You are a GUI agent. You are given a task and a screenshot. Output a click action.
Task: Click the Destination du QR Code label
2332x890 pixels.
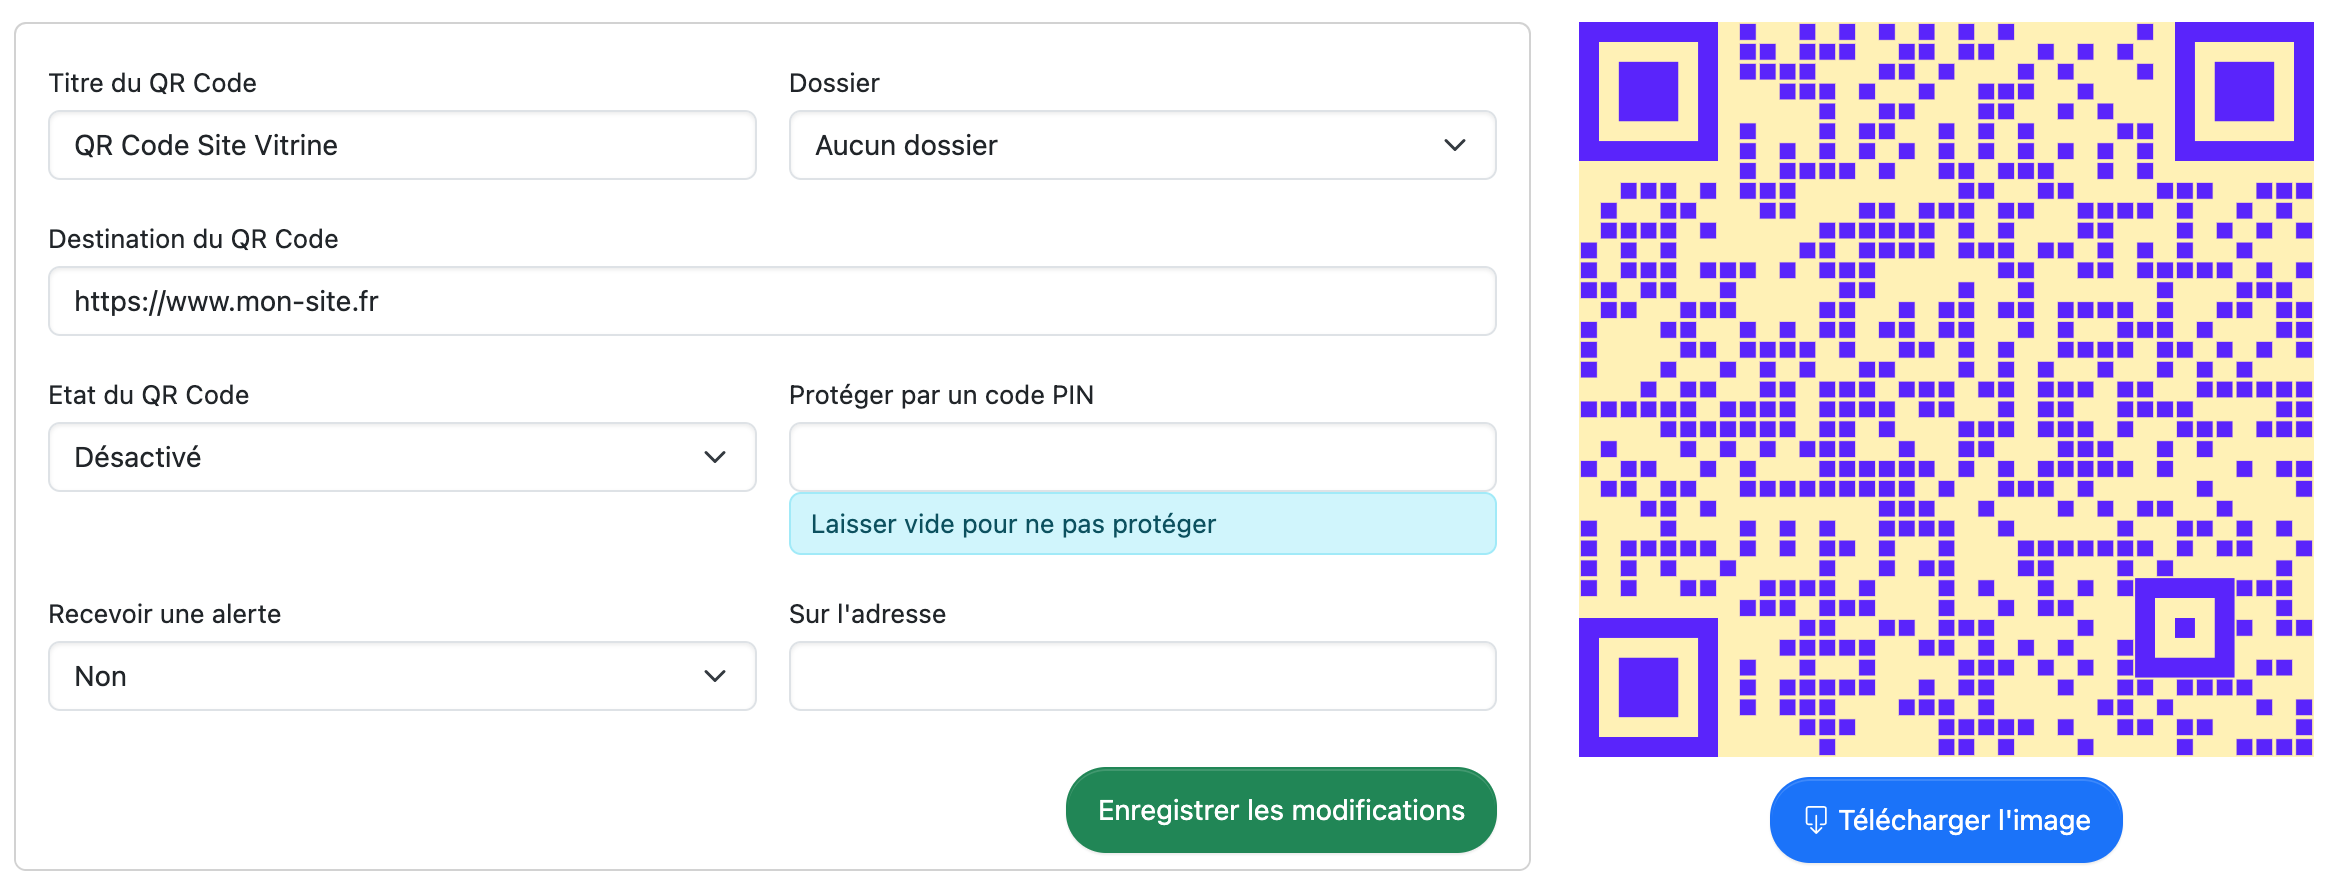pos(193,239)
